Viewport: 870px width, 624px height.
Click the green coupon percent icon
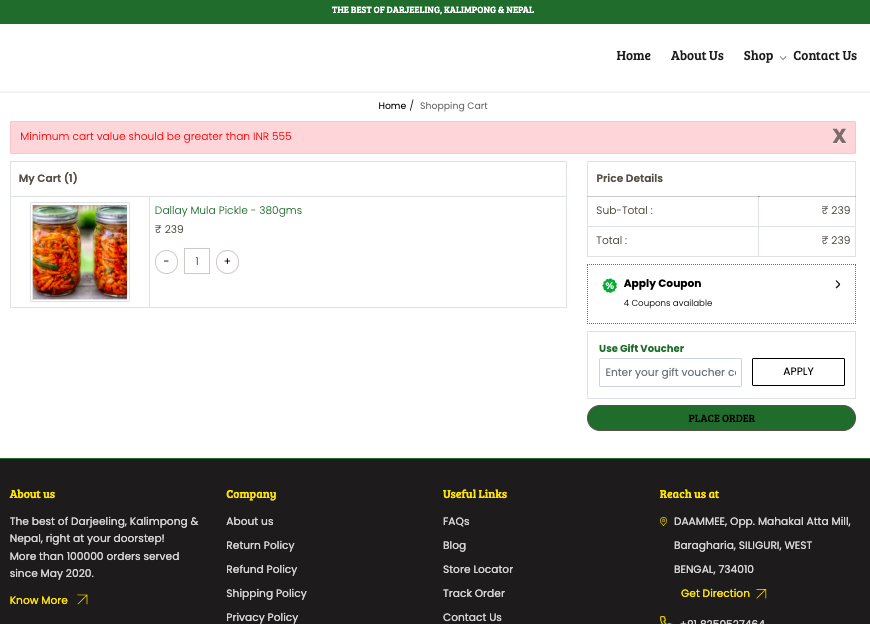point(609,285)
